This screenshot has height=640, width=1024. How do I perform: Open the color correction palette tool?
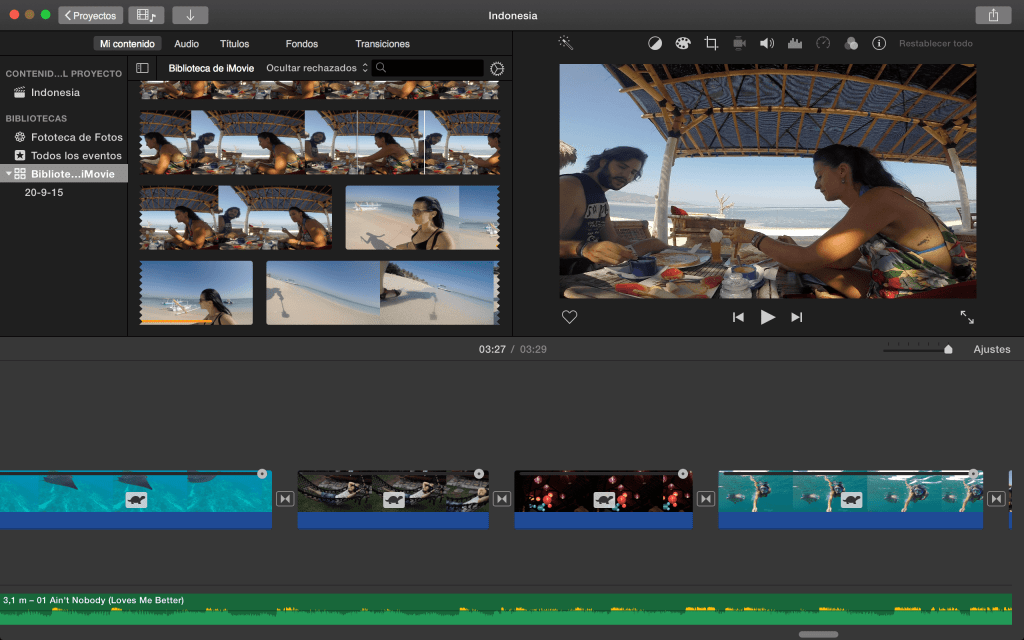click(x=682, y=44)
